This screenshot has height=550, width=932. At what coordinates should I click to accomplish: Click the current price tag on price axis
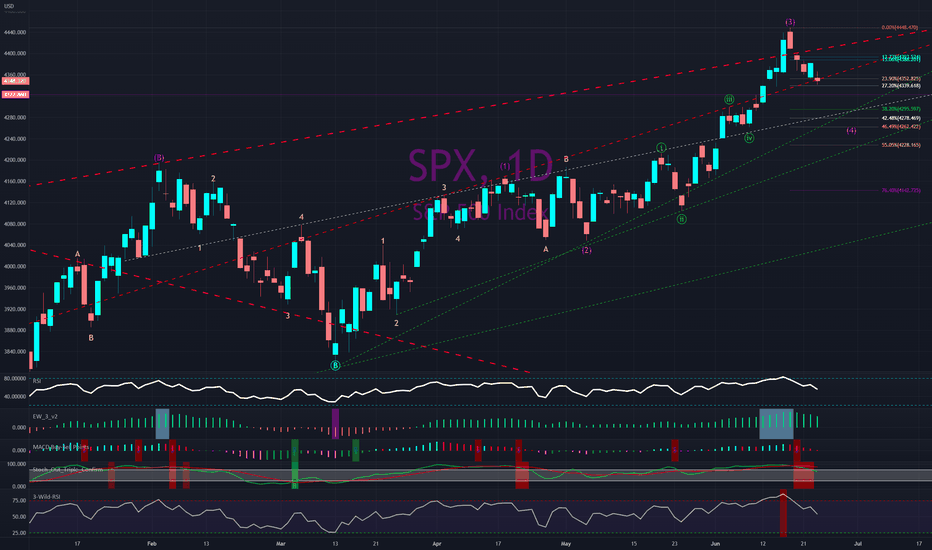15,81
